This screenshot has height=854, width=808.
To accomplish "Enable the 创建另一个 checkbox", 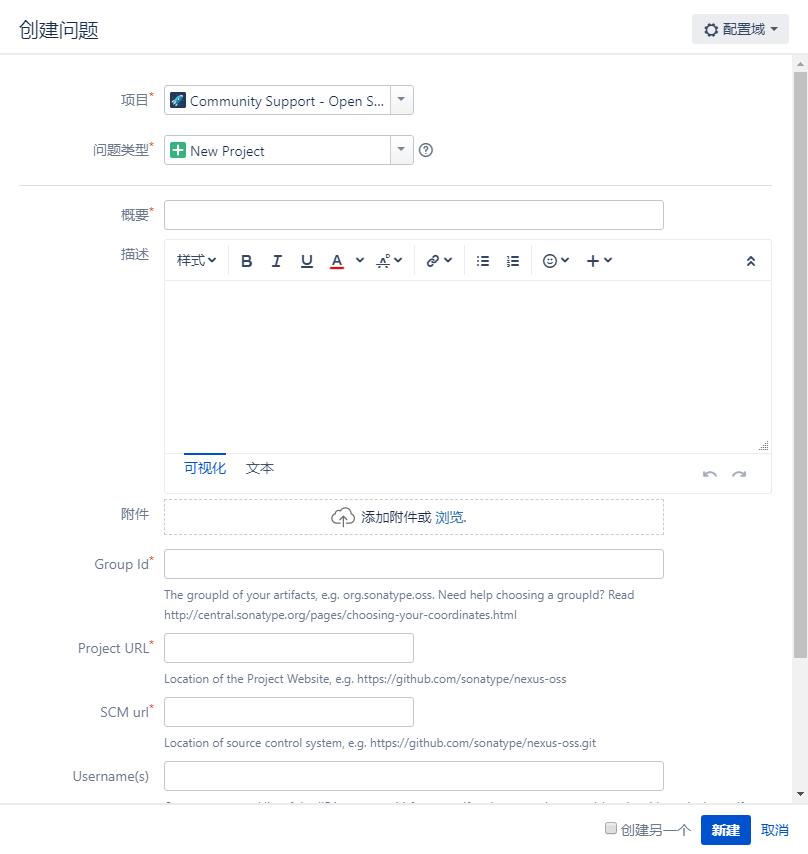I will click(x=611, y=829).
